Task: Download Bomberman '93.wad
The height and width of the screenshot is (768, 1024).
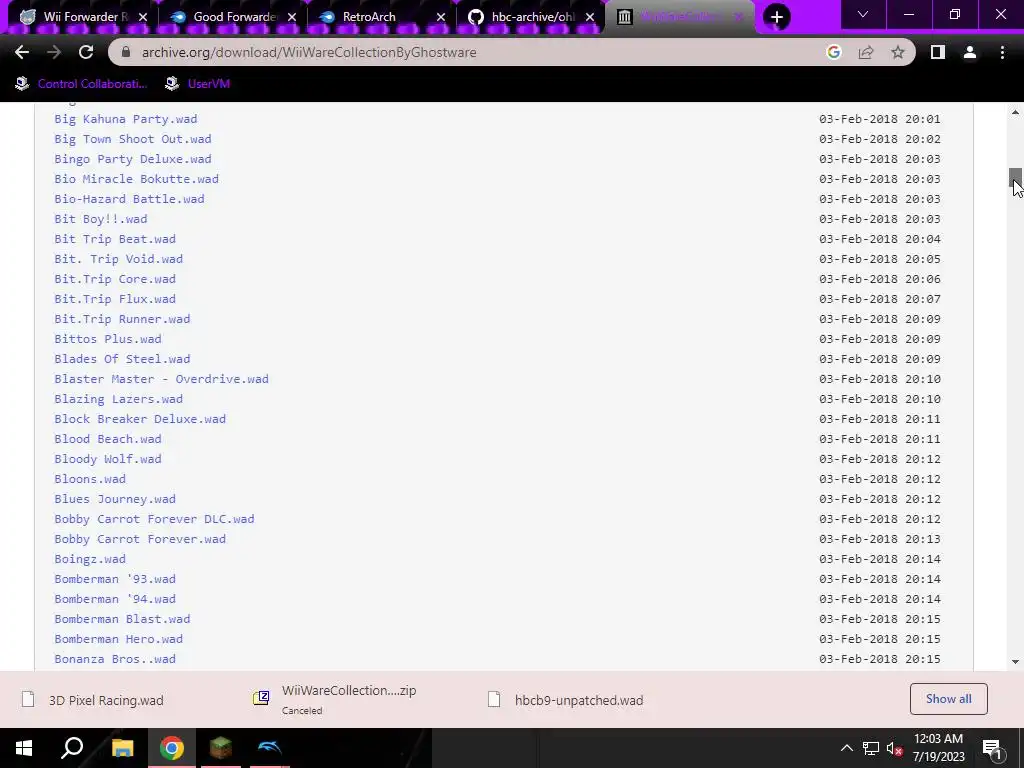Action: 115,579
